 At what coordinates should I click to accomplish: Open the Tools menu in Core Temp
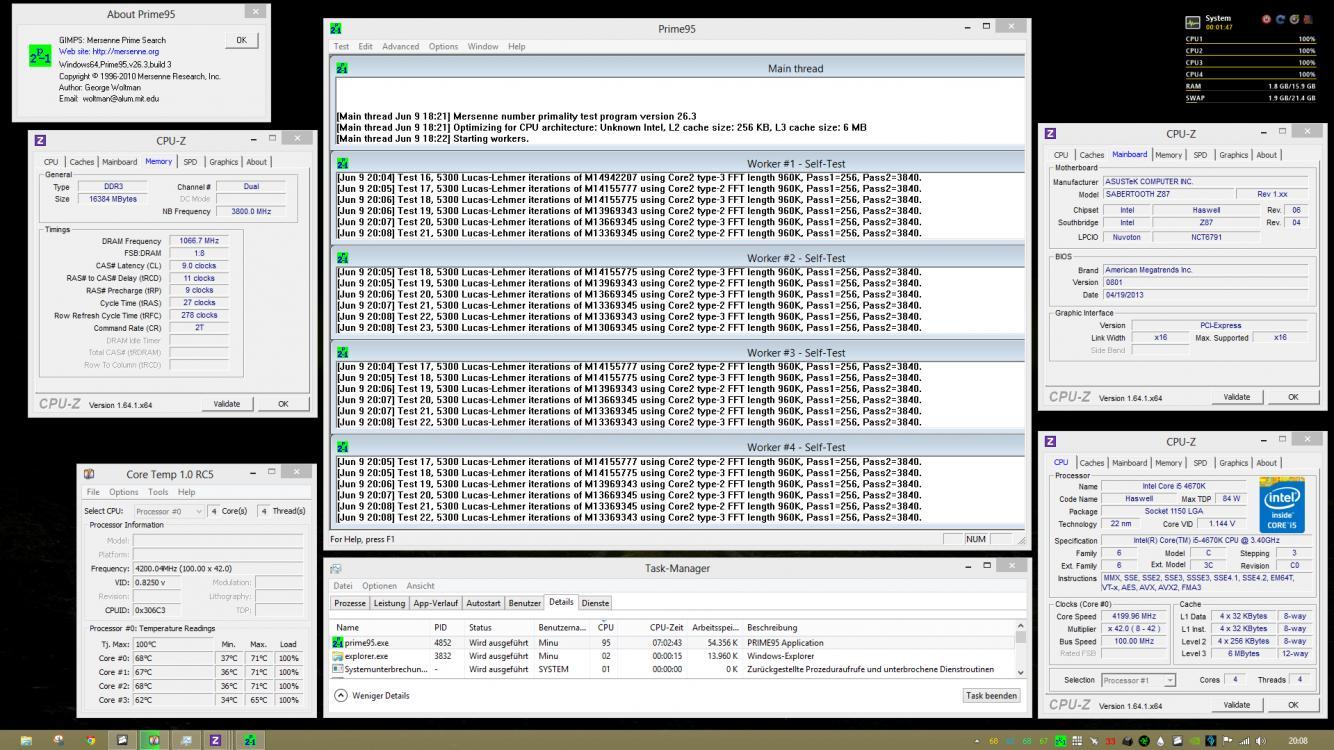pyautogui.click(x=158, y=492)
